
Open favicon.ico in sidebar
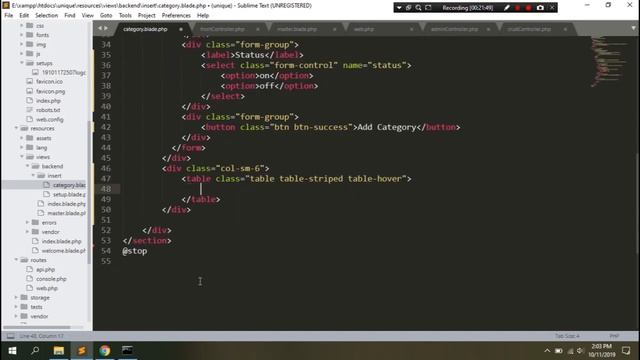coord(49,82)
